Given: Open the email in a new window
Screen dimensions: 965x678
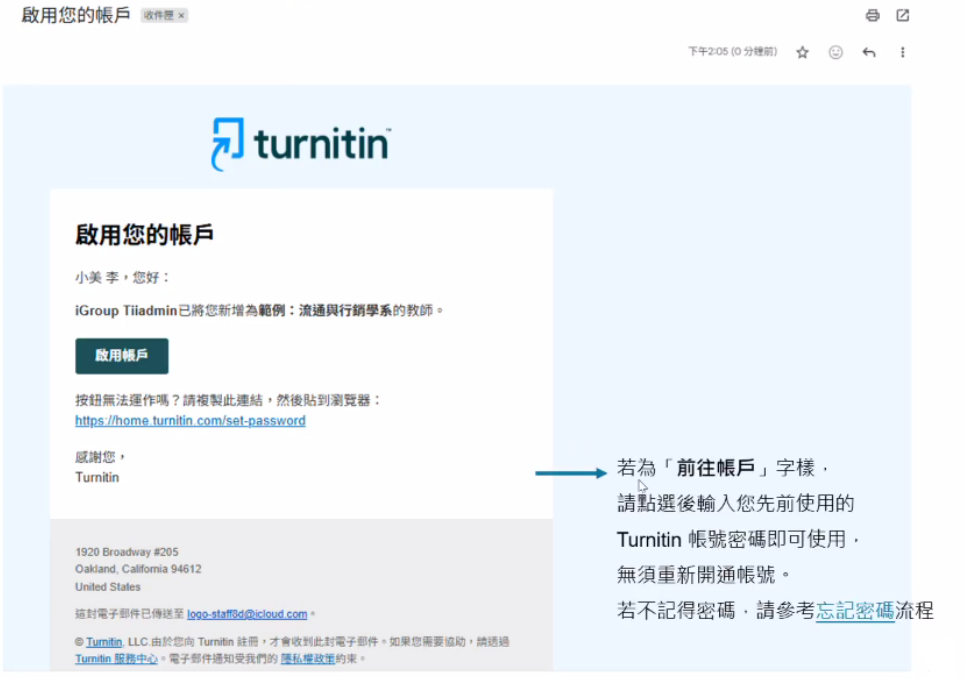Looking at the screenshot, I should coord(902,15).
